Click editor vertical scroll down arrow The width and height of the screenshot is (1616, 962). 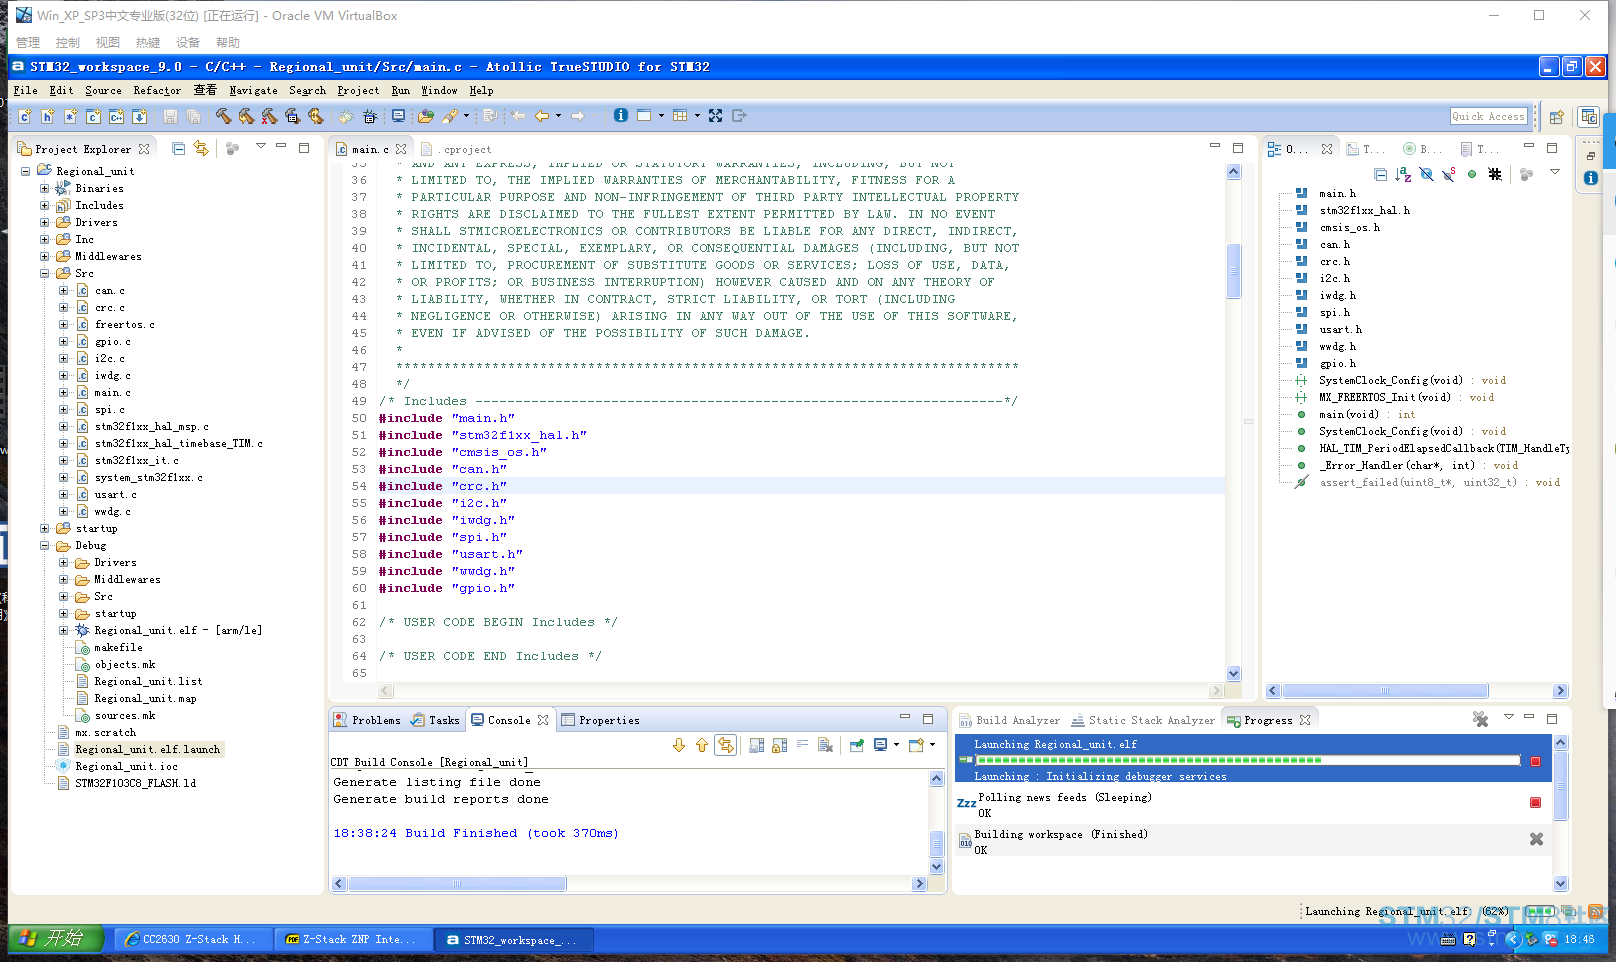[1233, 674]
